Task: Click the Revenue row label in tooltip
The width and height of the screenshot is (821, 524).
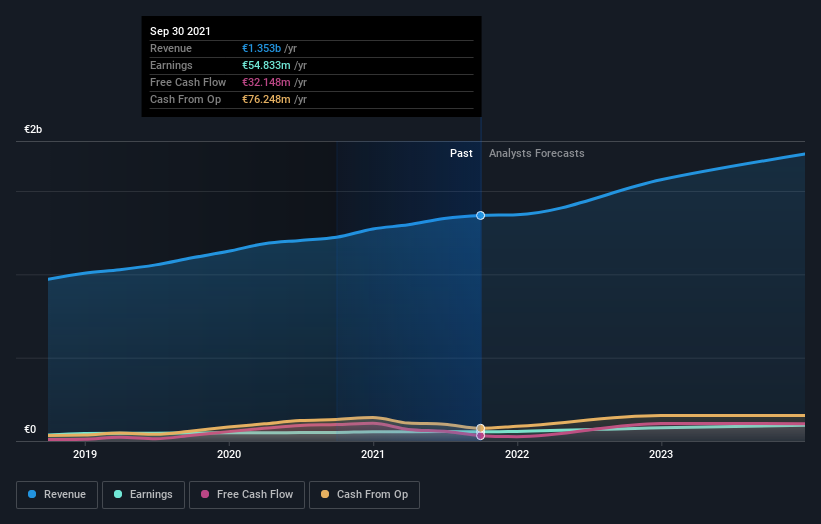Action: (171, 48)
